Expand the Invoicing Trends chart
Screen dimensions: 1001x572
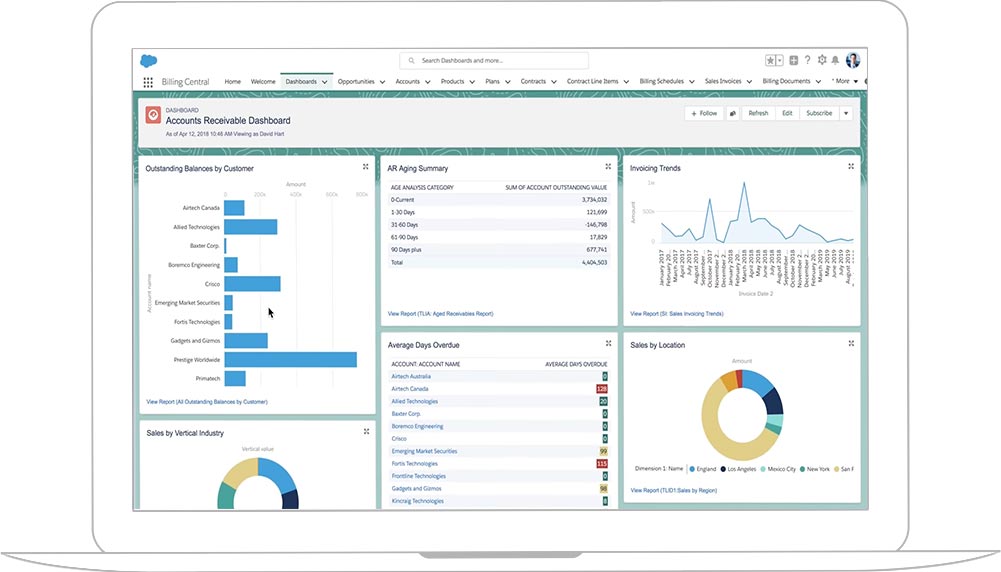tap(851, 166)
